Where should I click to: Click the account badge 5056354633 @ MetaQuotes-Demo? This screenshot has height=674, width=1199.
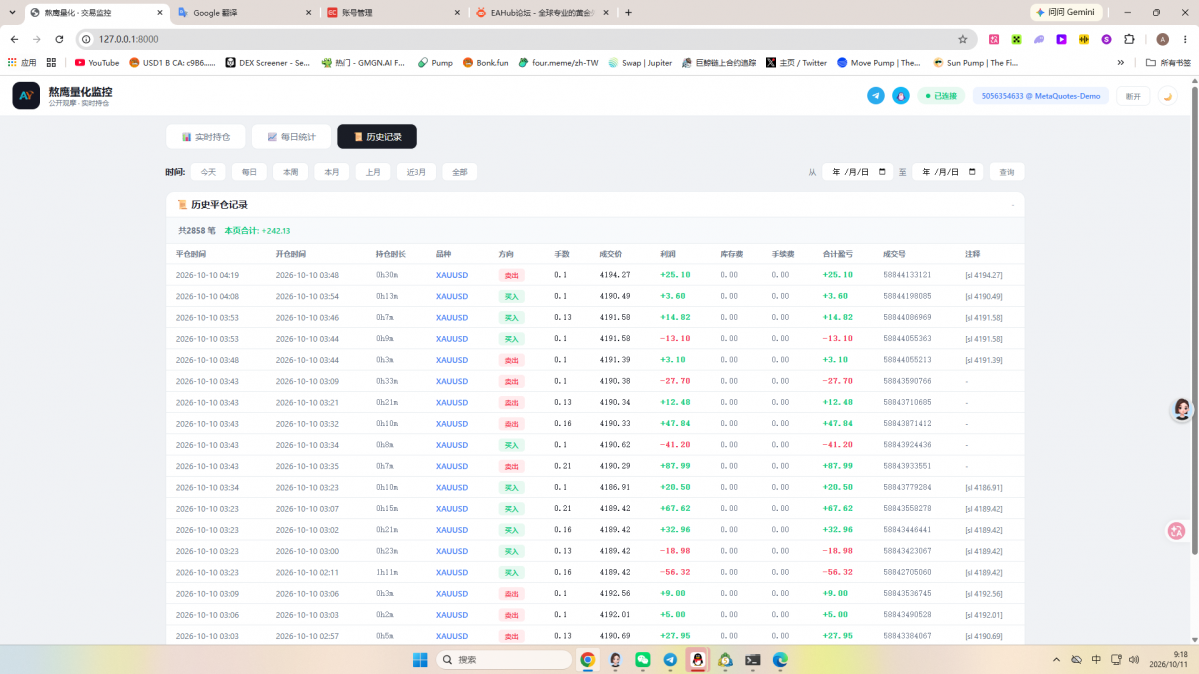[x=1041, y=96]
